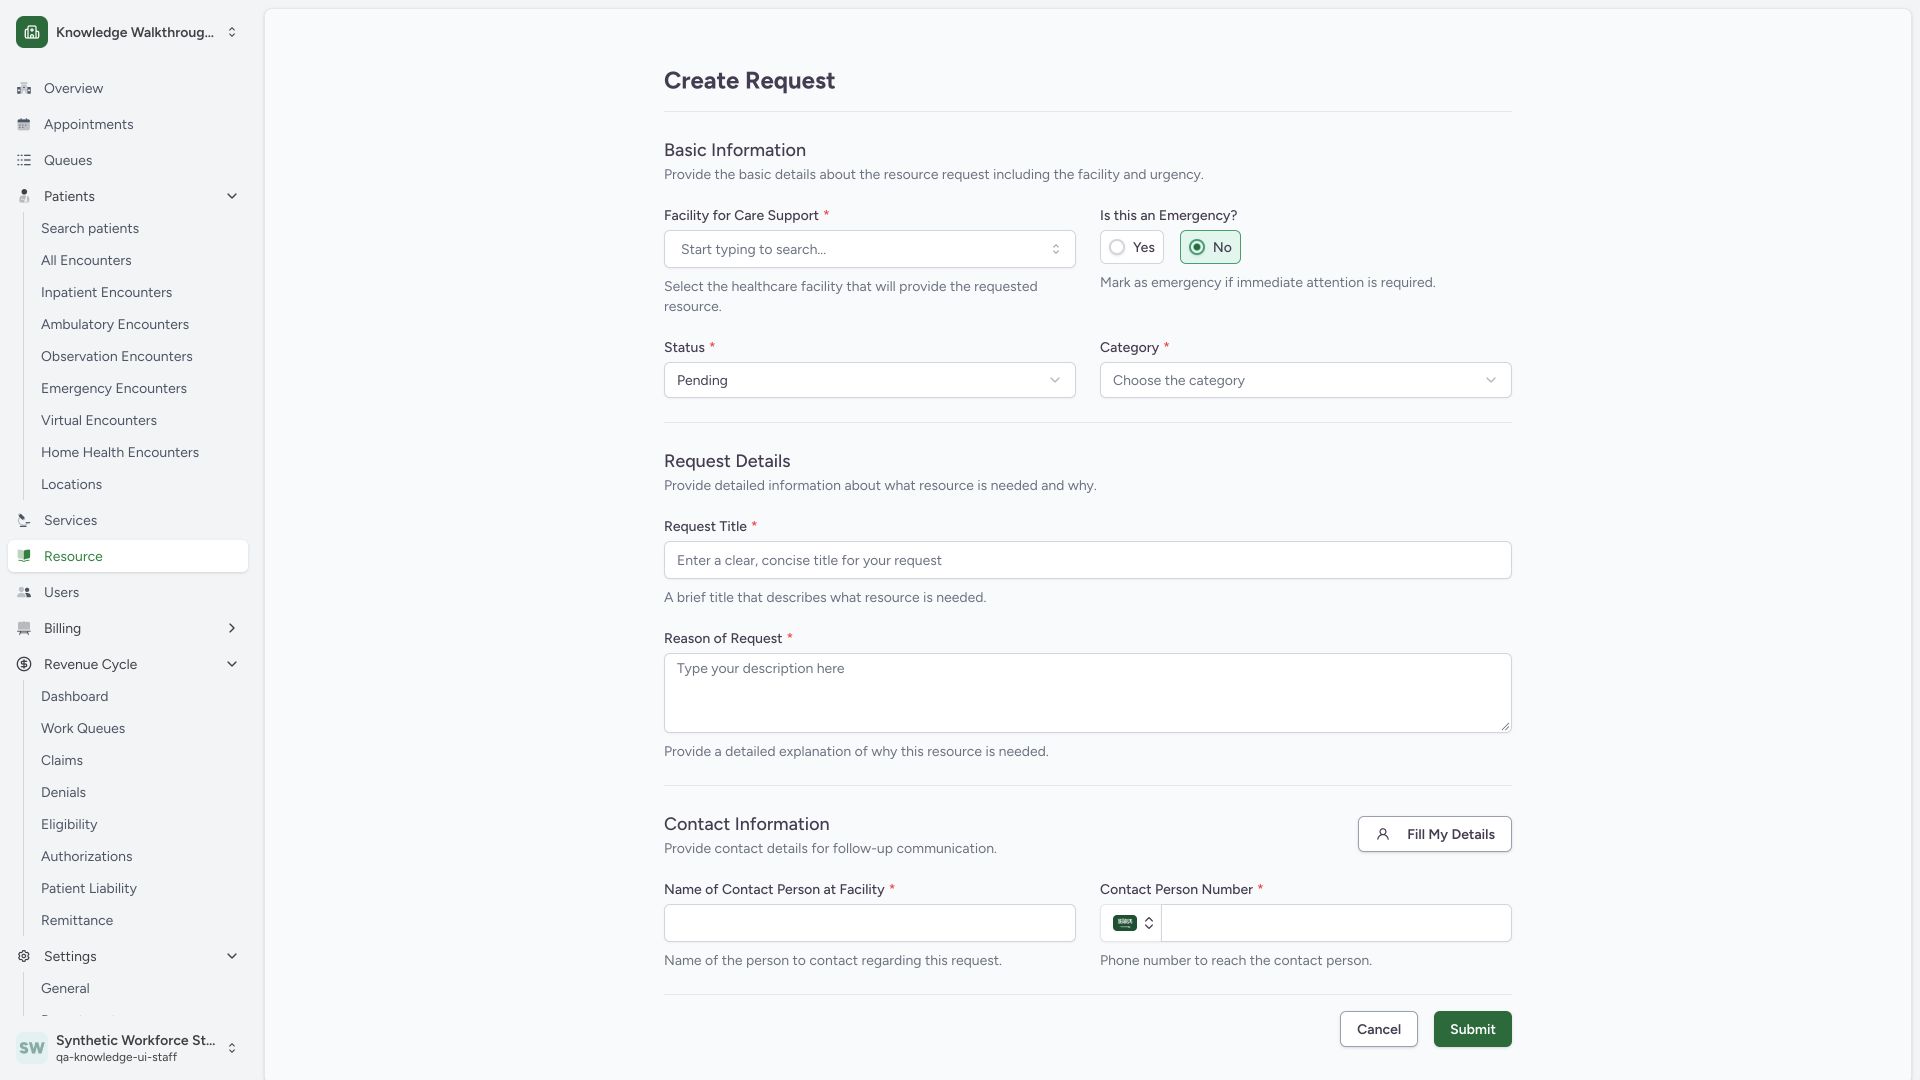Click the Settings gear icon
This screenshot has height=1080, width=1920.
24,956
